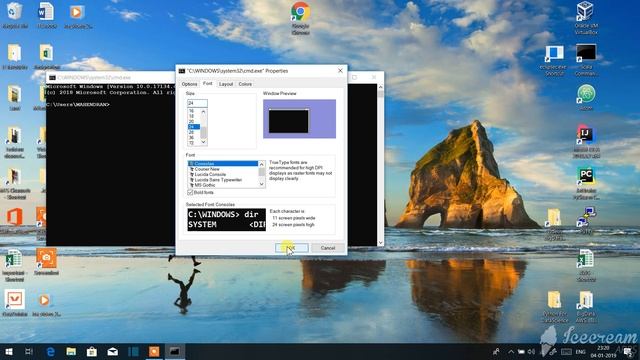
Task: Open Task View on the taskbar
Action: tap(29, 351)
